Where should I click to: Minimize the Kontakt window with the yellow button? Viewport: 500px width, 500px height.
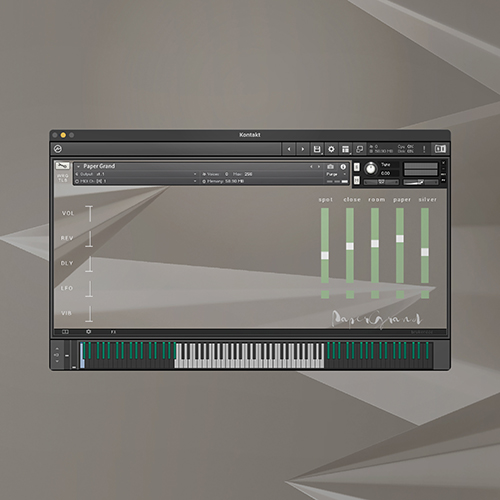click(63, 135)
